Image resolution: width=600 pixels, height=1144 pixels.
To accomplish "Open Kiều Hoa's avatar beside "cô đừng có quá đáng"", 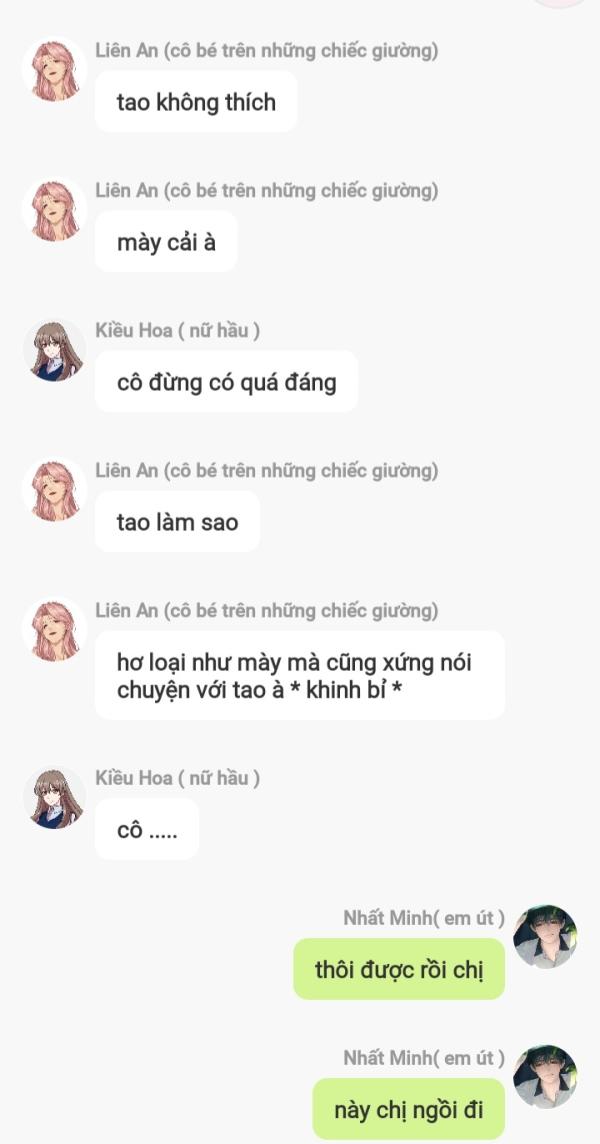I will [54, 350].
